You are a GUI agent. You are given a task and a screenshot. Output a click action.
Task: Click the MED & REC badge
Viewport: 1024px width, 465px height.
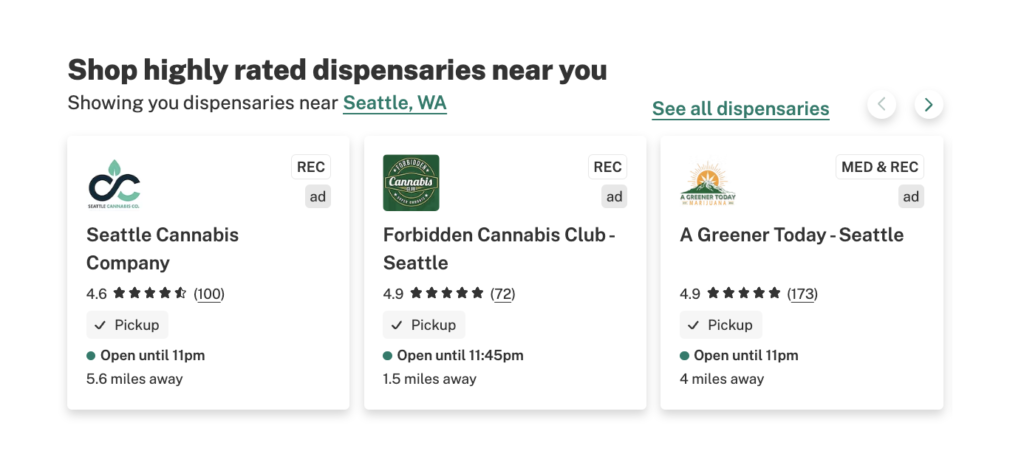879,167
